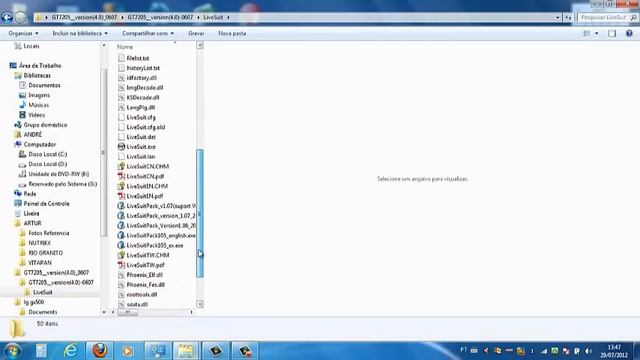
Task: Sort files by the Nome column header
Action: 125,47
